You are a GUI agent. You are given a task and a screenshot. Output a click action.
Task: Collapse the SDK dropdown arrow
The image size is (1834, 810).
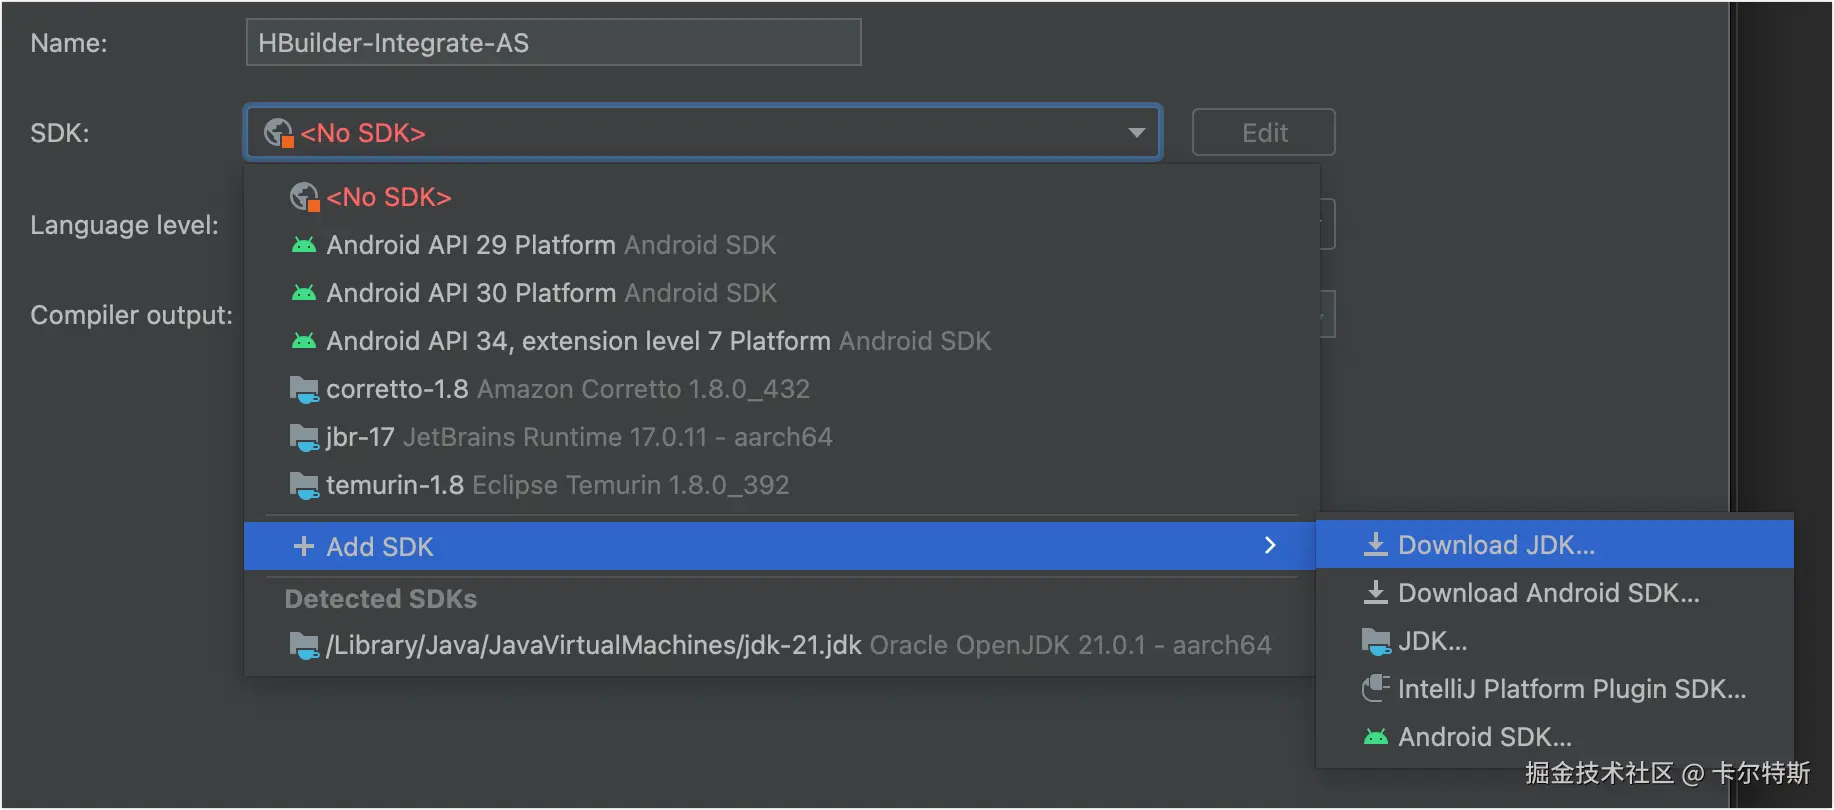pyautogui.click(x=1136, y=133)
